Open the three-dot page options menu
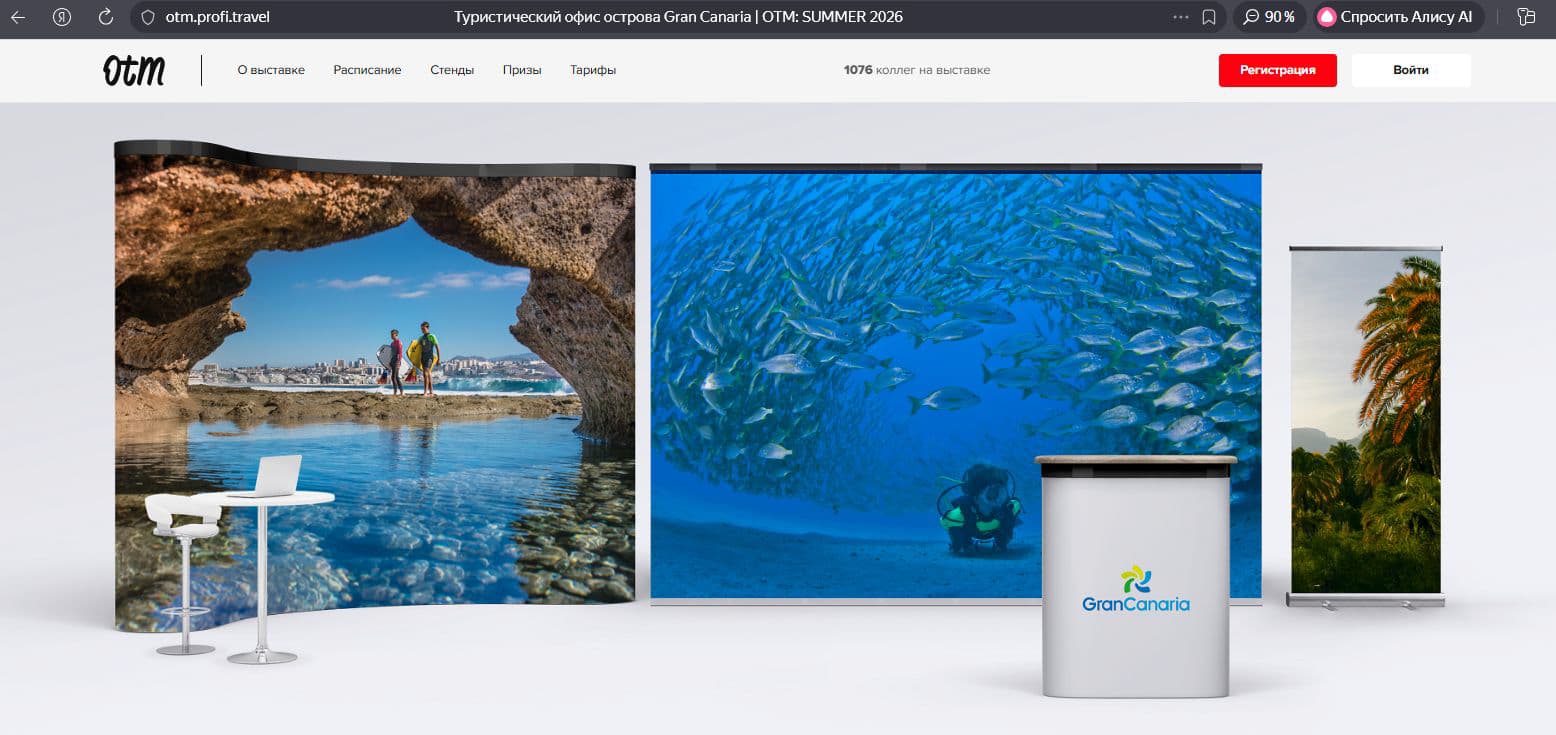Viewport: 1556px width, 735px height. click(x=1180, y=17)
